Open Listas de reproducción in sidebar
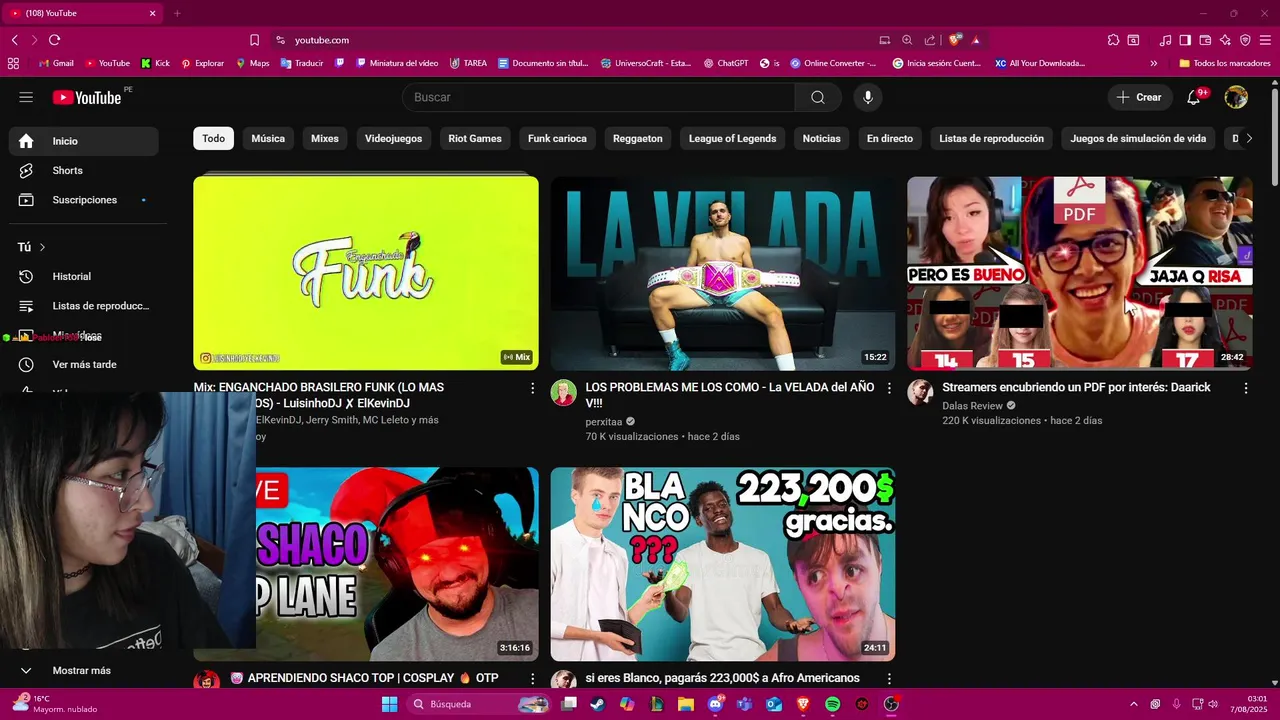Screen dimensions: 1280x720 (83, 306)
